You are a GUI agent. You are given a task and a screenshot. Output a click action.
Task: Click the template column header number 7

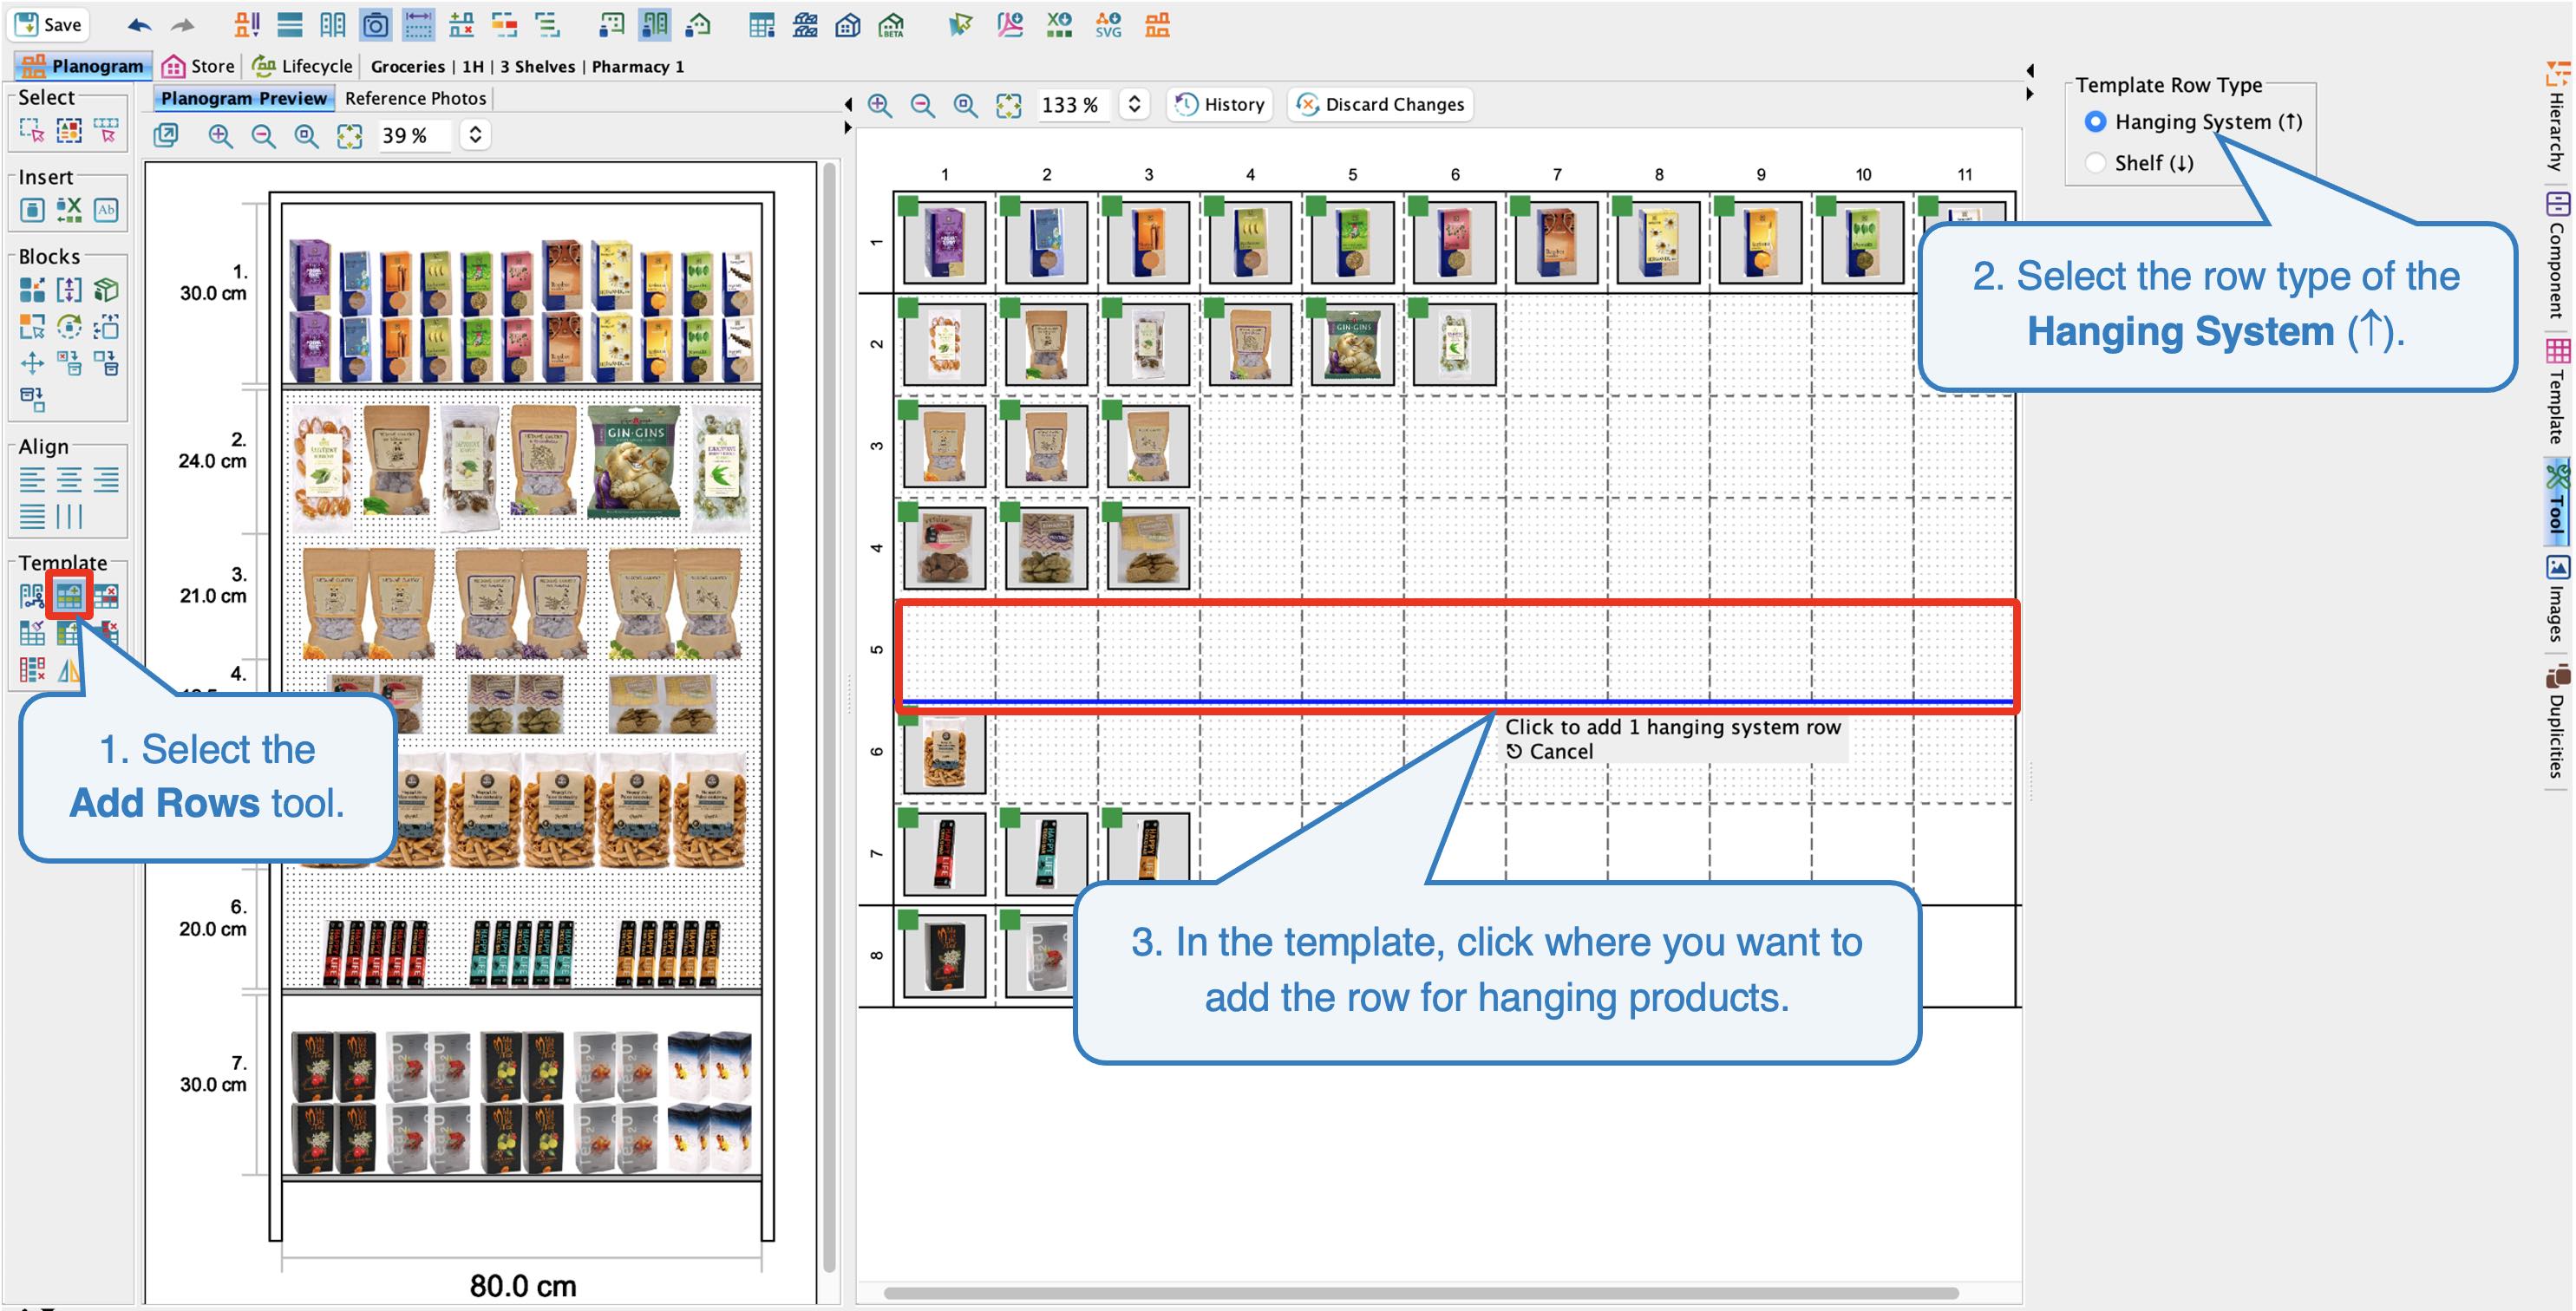click(x=1557, y=174)
